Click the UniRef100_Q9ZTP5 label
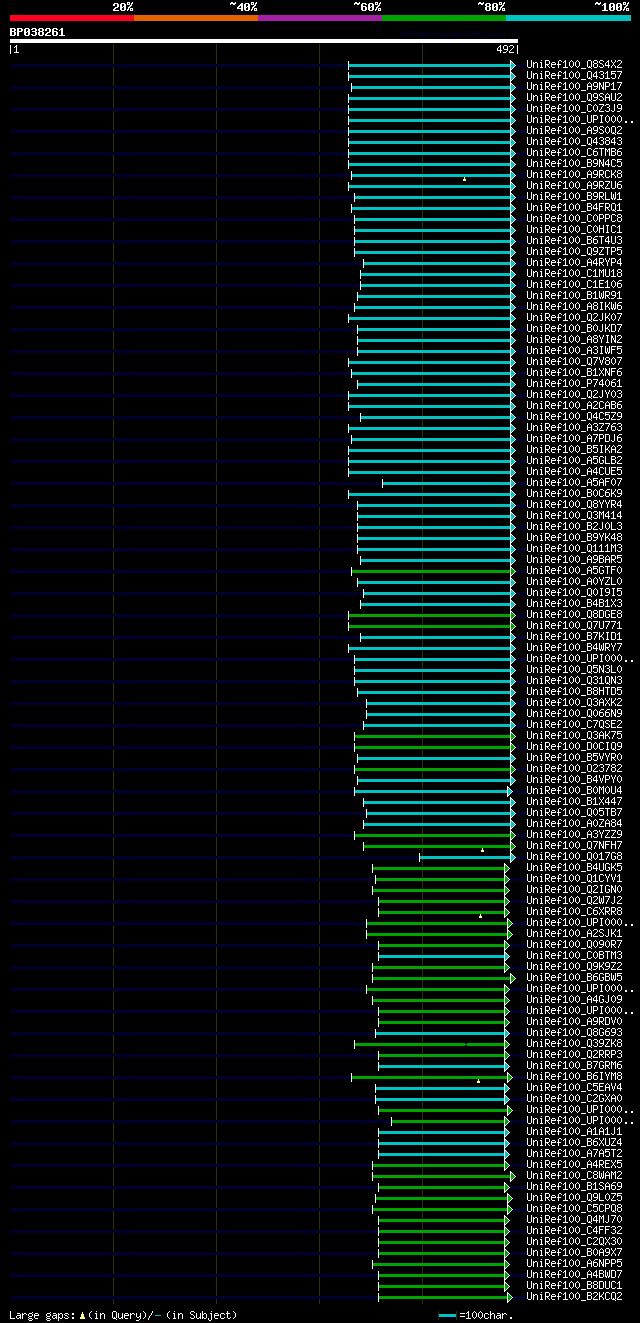640x1323 pixels. click(x=574, y=251)
